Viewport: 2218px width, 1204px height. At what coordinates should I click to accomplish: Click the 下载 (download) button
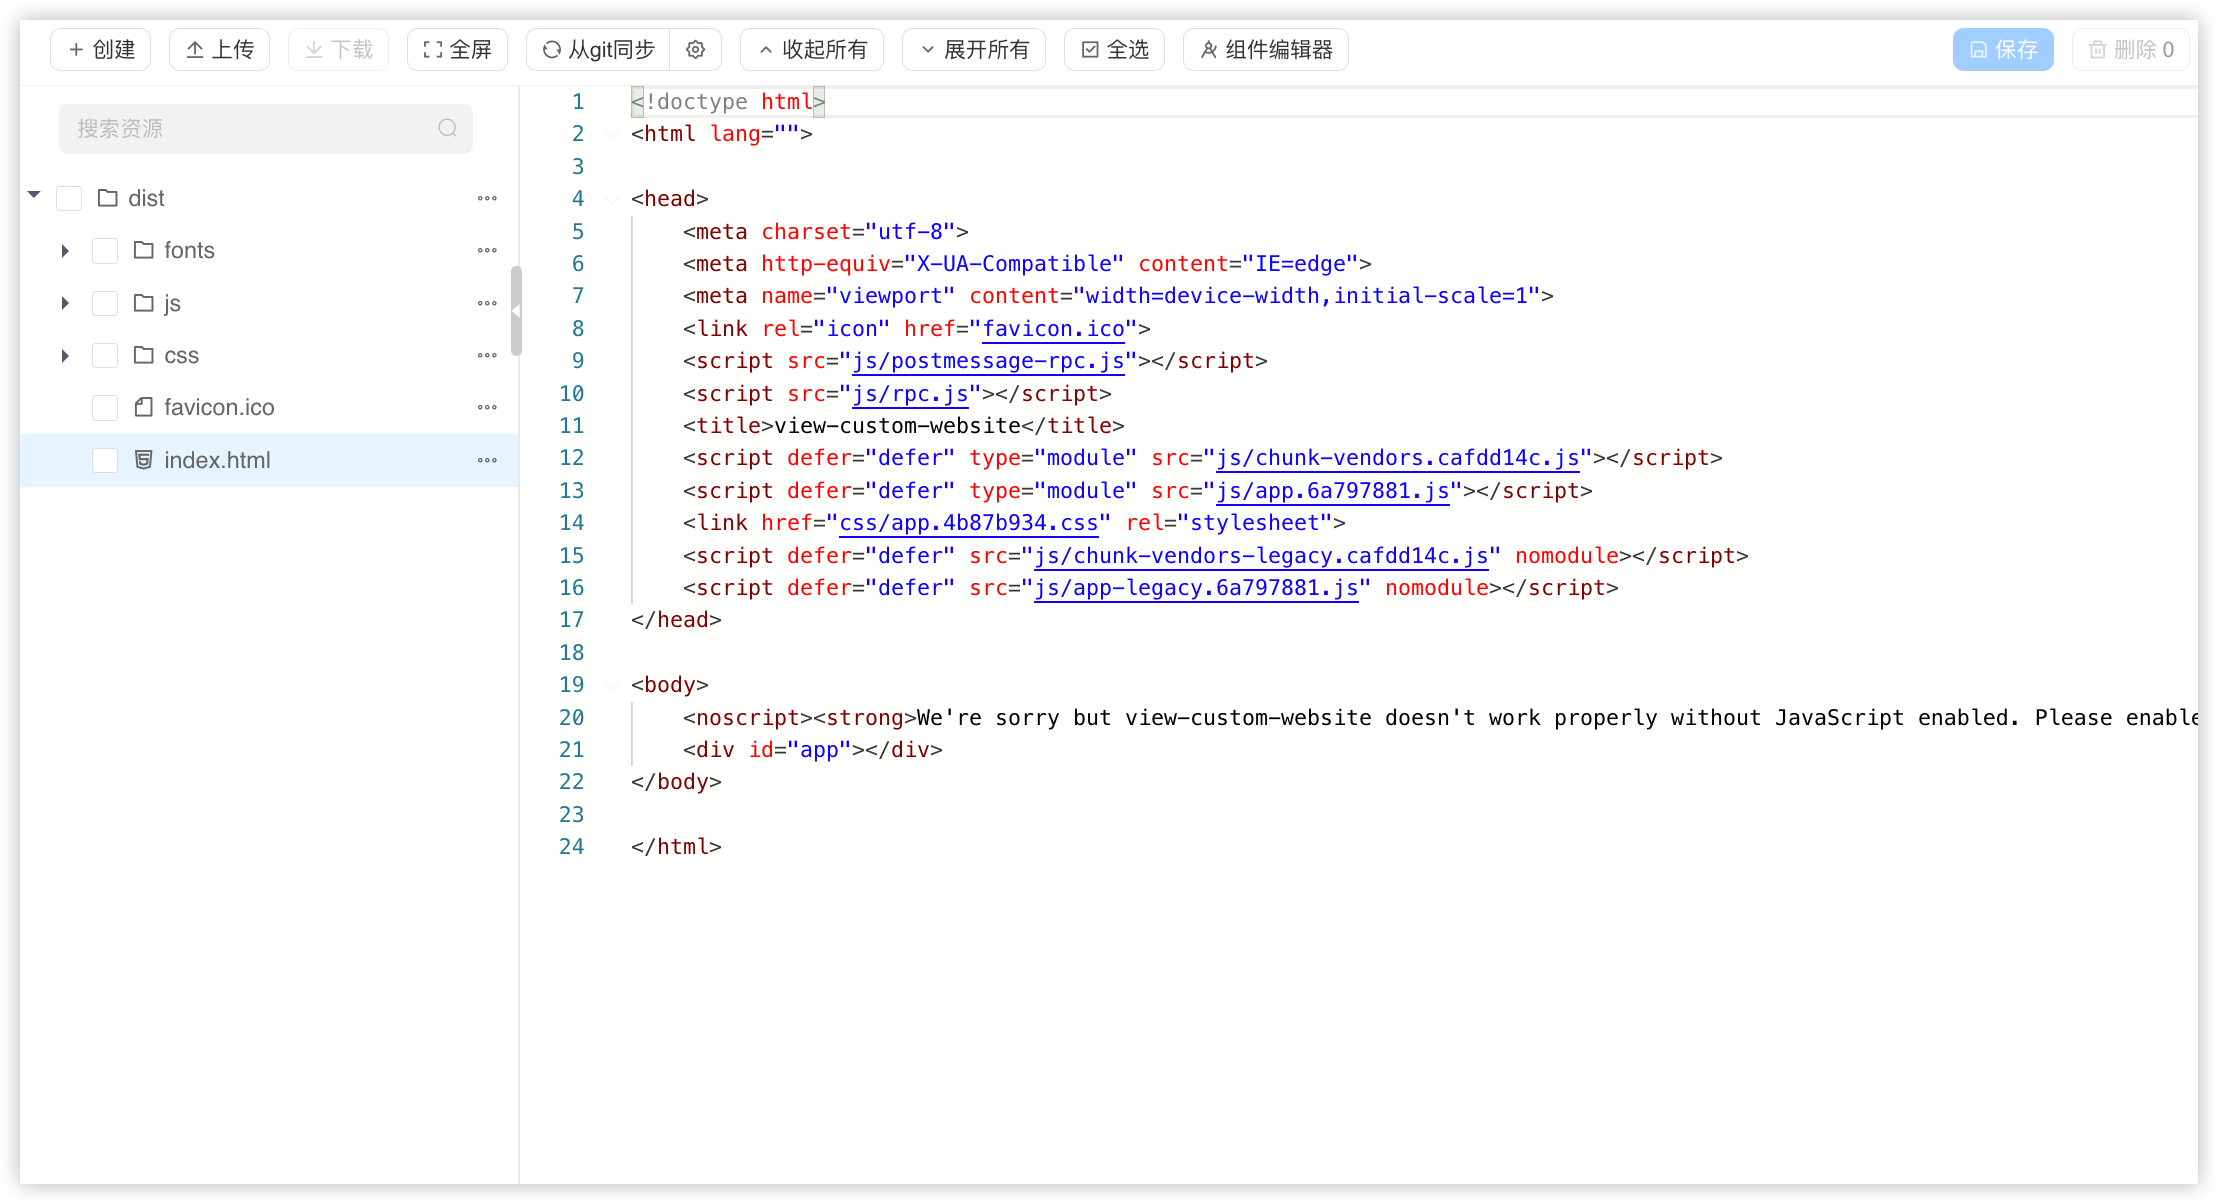pyautogui.click(x=339, y=50)
